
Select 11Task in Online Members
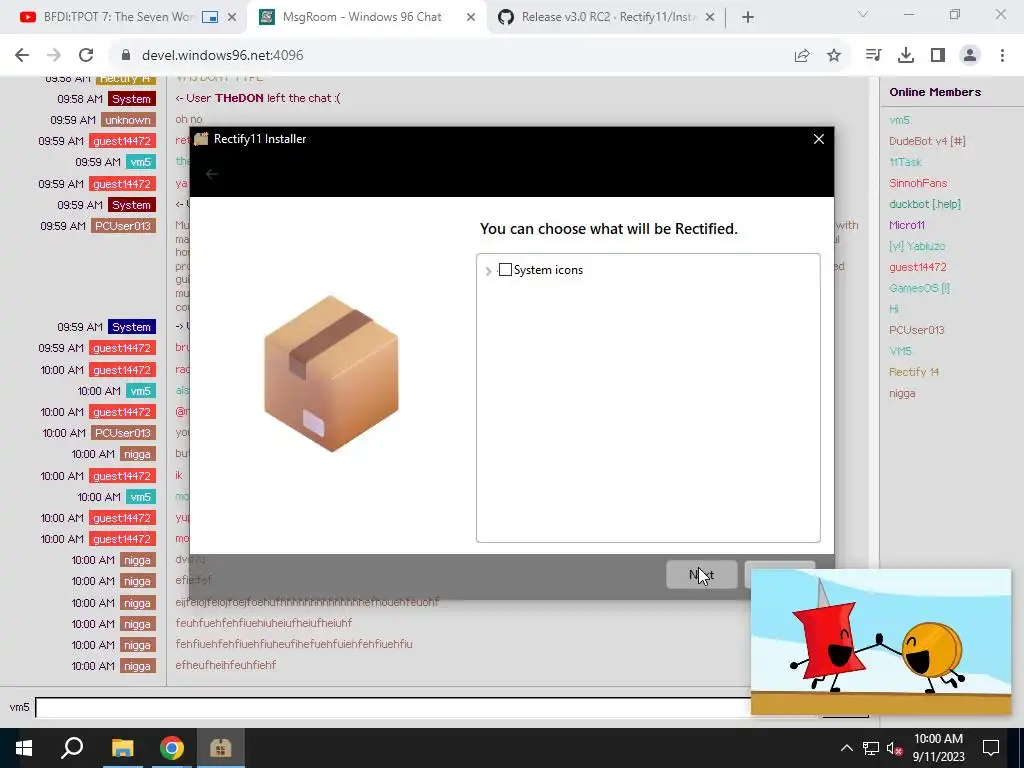[905, 162]
